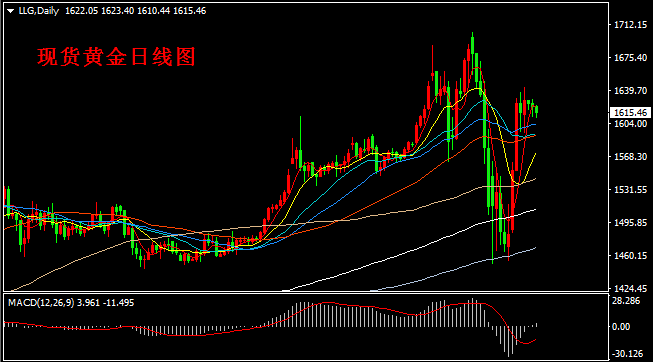
Task: Click the MACD value 3.961
Action: pyautogui.click(x=88, y=303)
